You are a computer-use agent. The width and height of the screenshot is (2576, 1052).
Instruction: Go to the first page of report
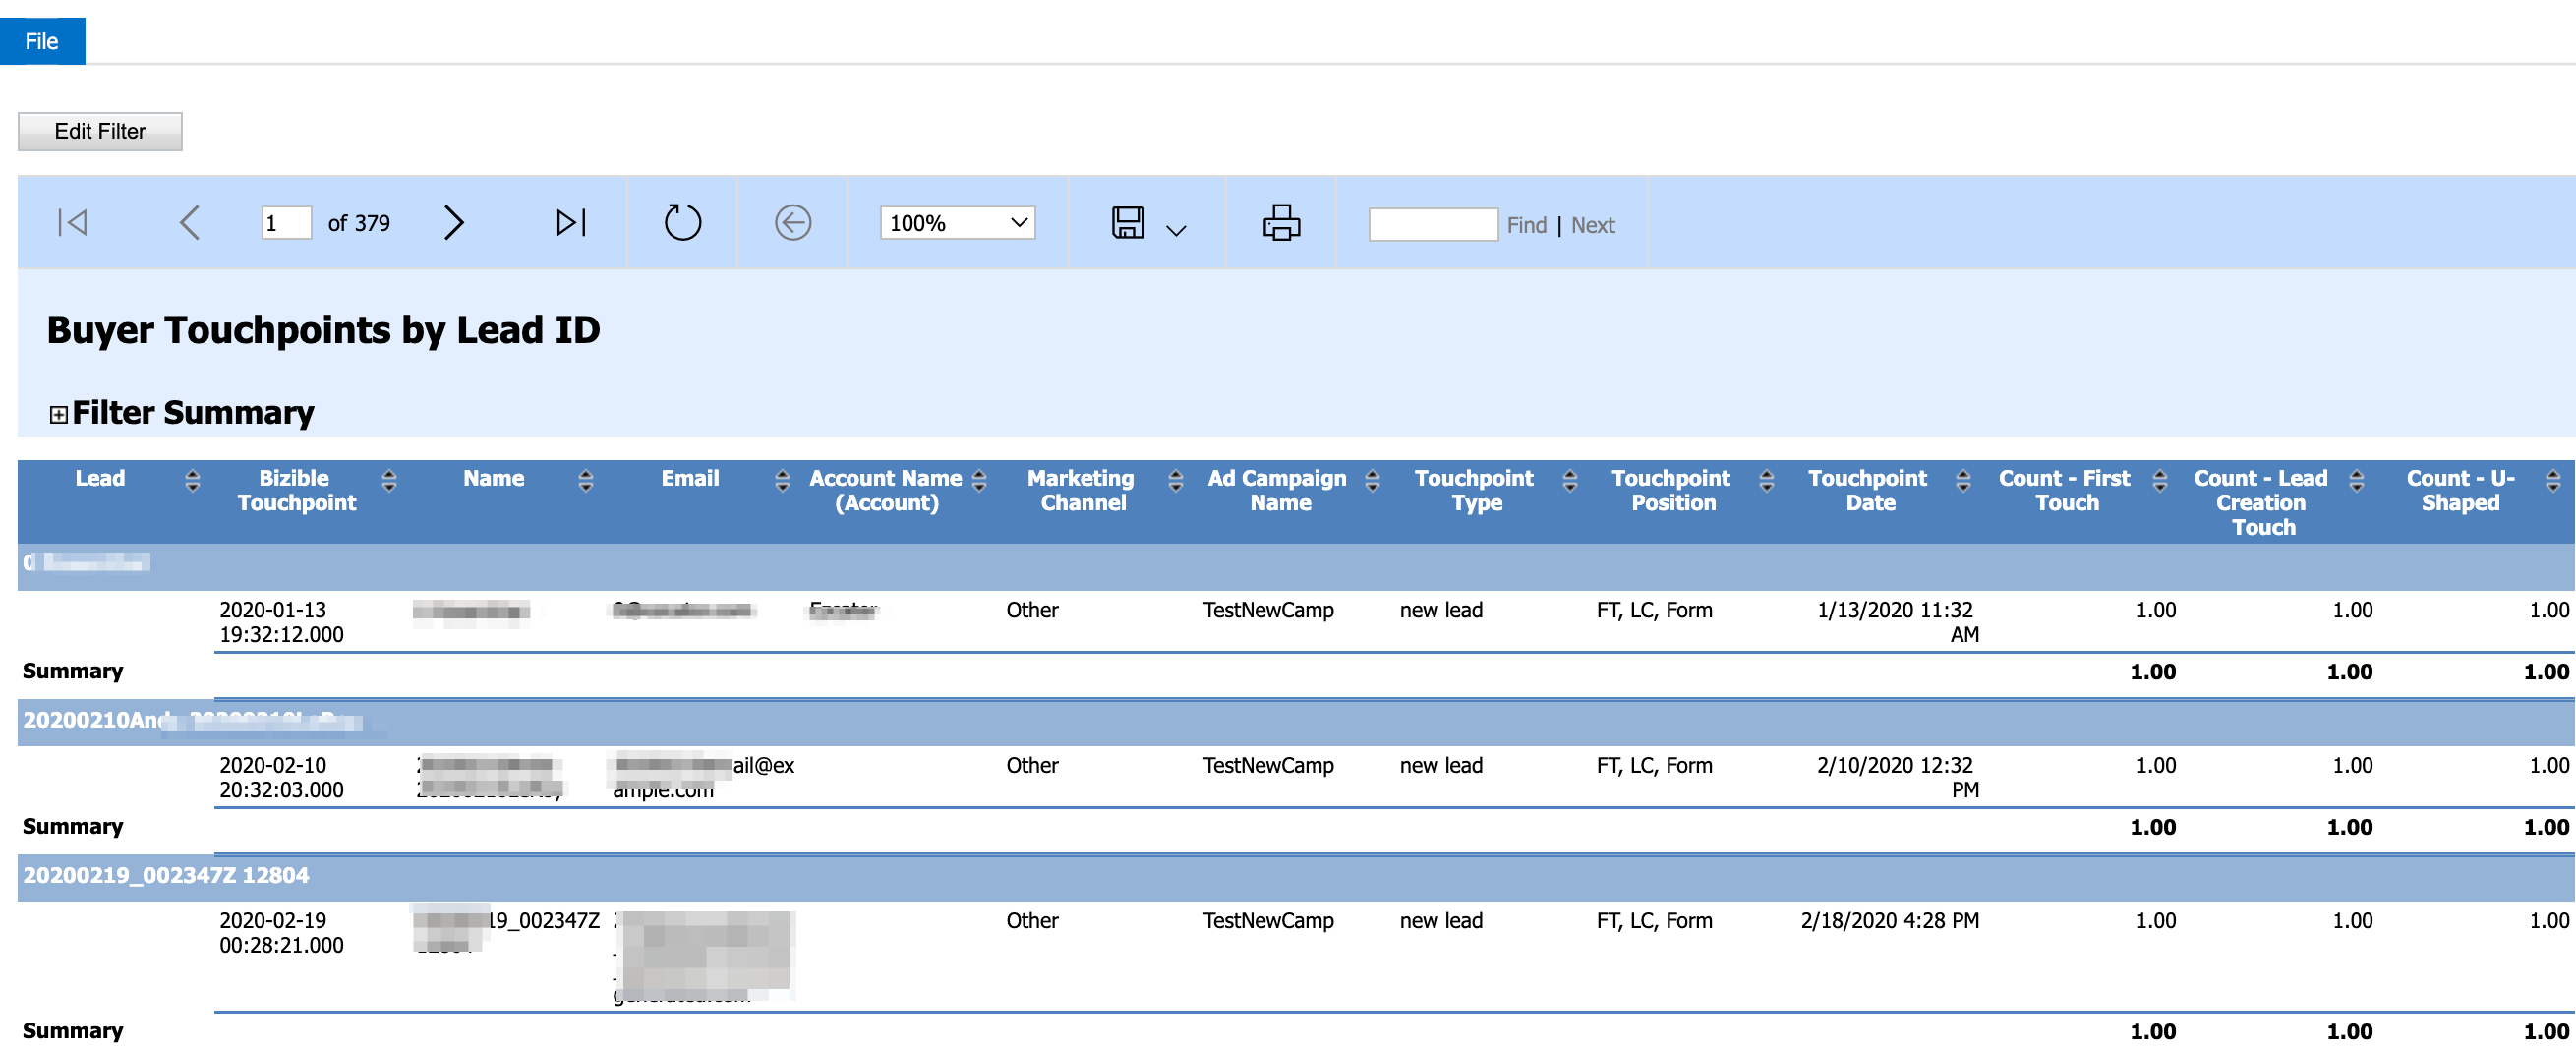pyautogui.click(x=73, y=222)
